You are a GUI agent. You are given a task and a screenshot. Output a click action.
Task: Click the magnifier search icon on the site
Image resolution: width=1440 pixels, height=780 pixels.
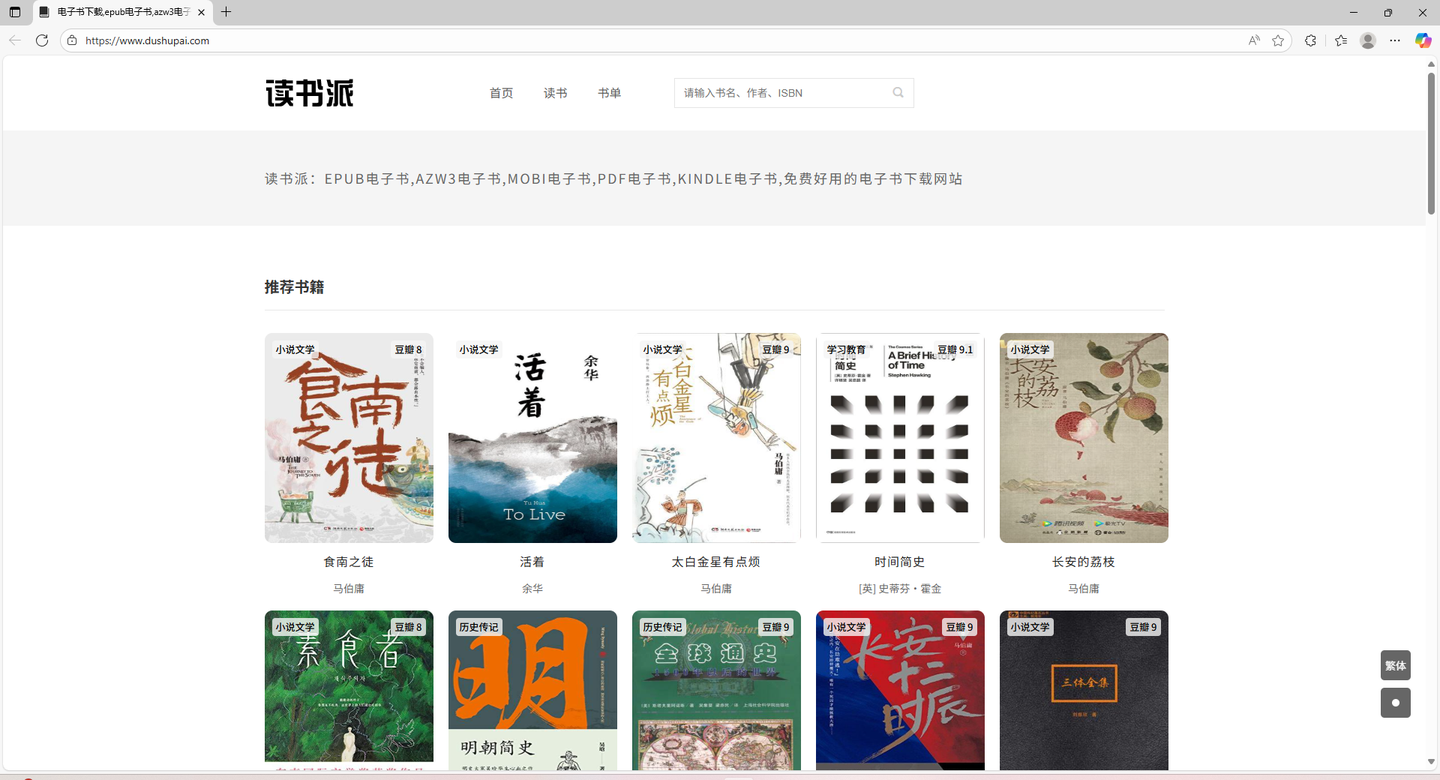(898, 92)
